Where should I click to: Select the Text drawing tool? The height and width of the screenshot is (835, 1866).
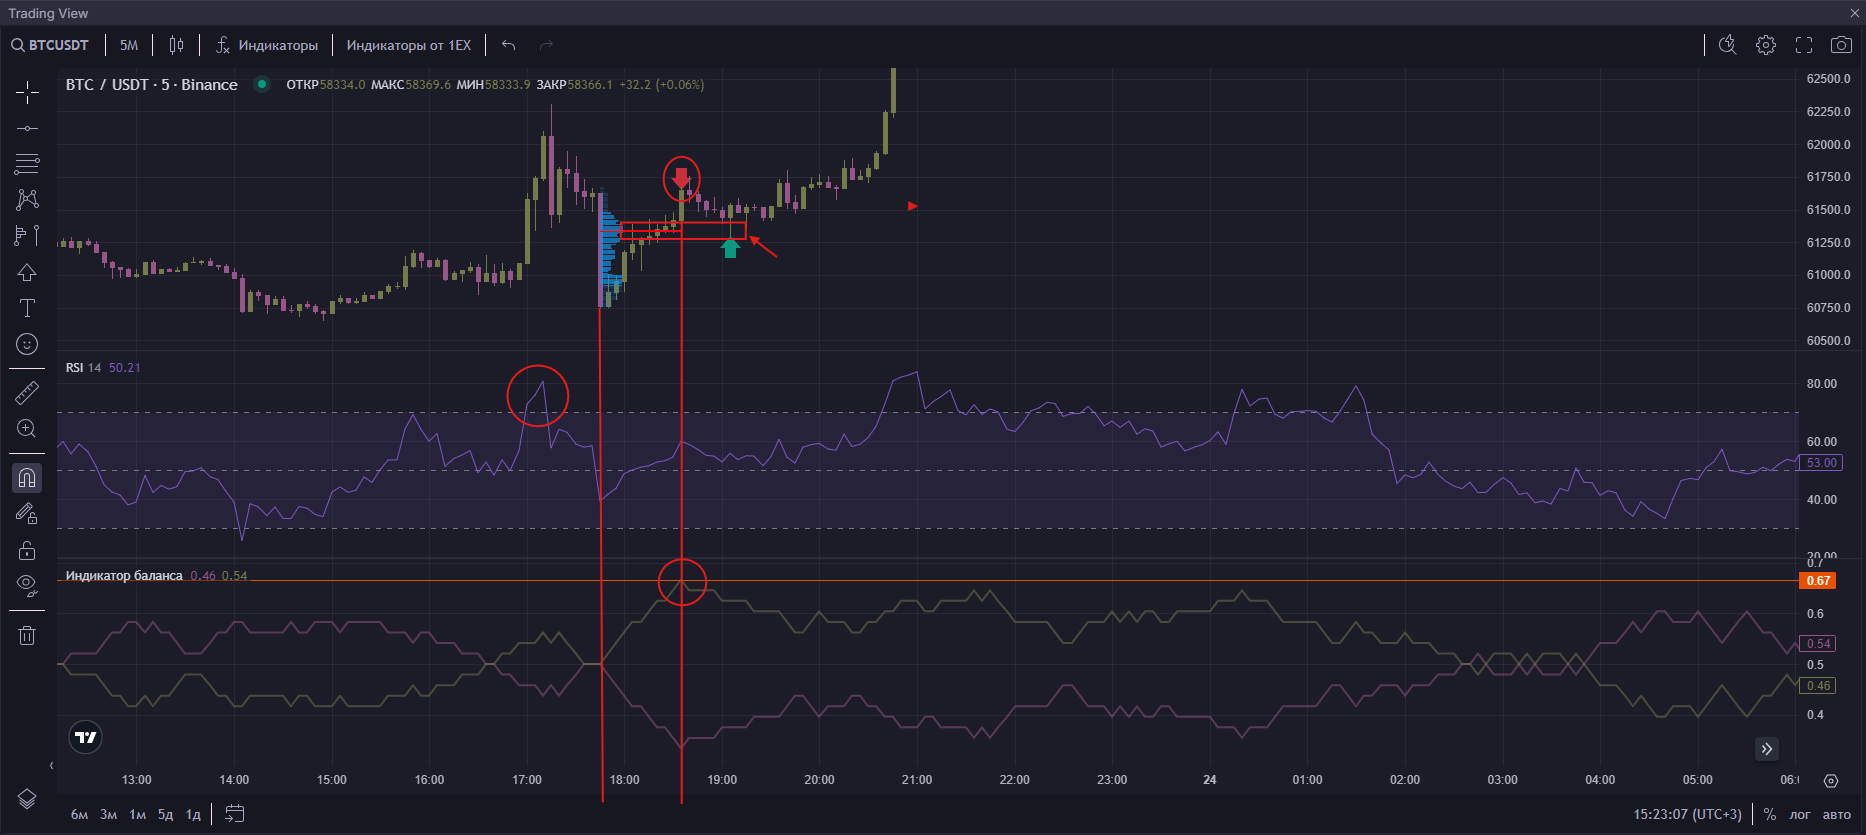(27, 308)
